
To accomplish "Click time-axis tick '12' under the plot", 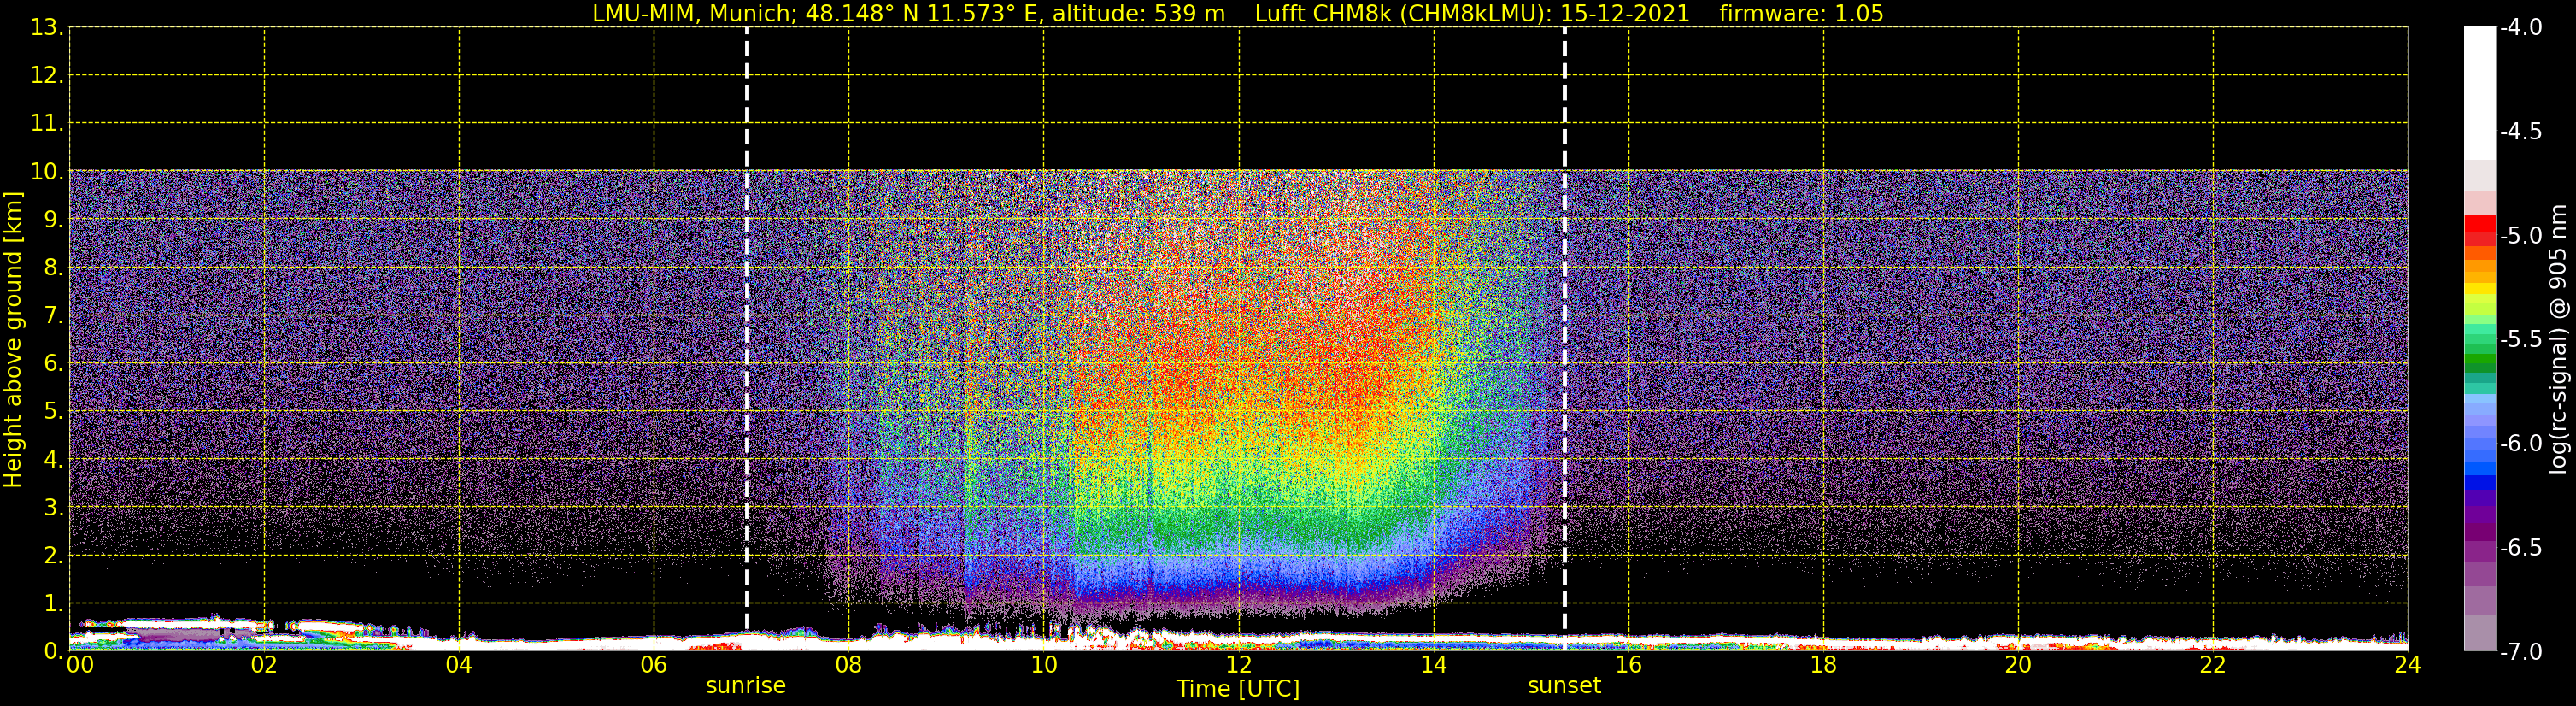I will click(x=1239, y=665).
